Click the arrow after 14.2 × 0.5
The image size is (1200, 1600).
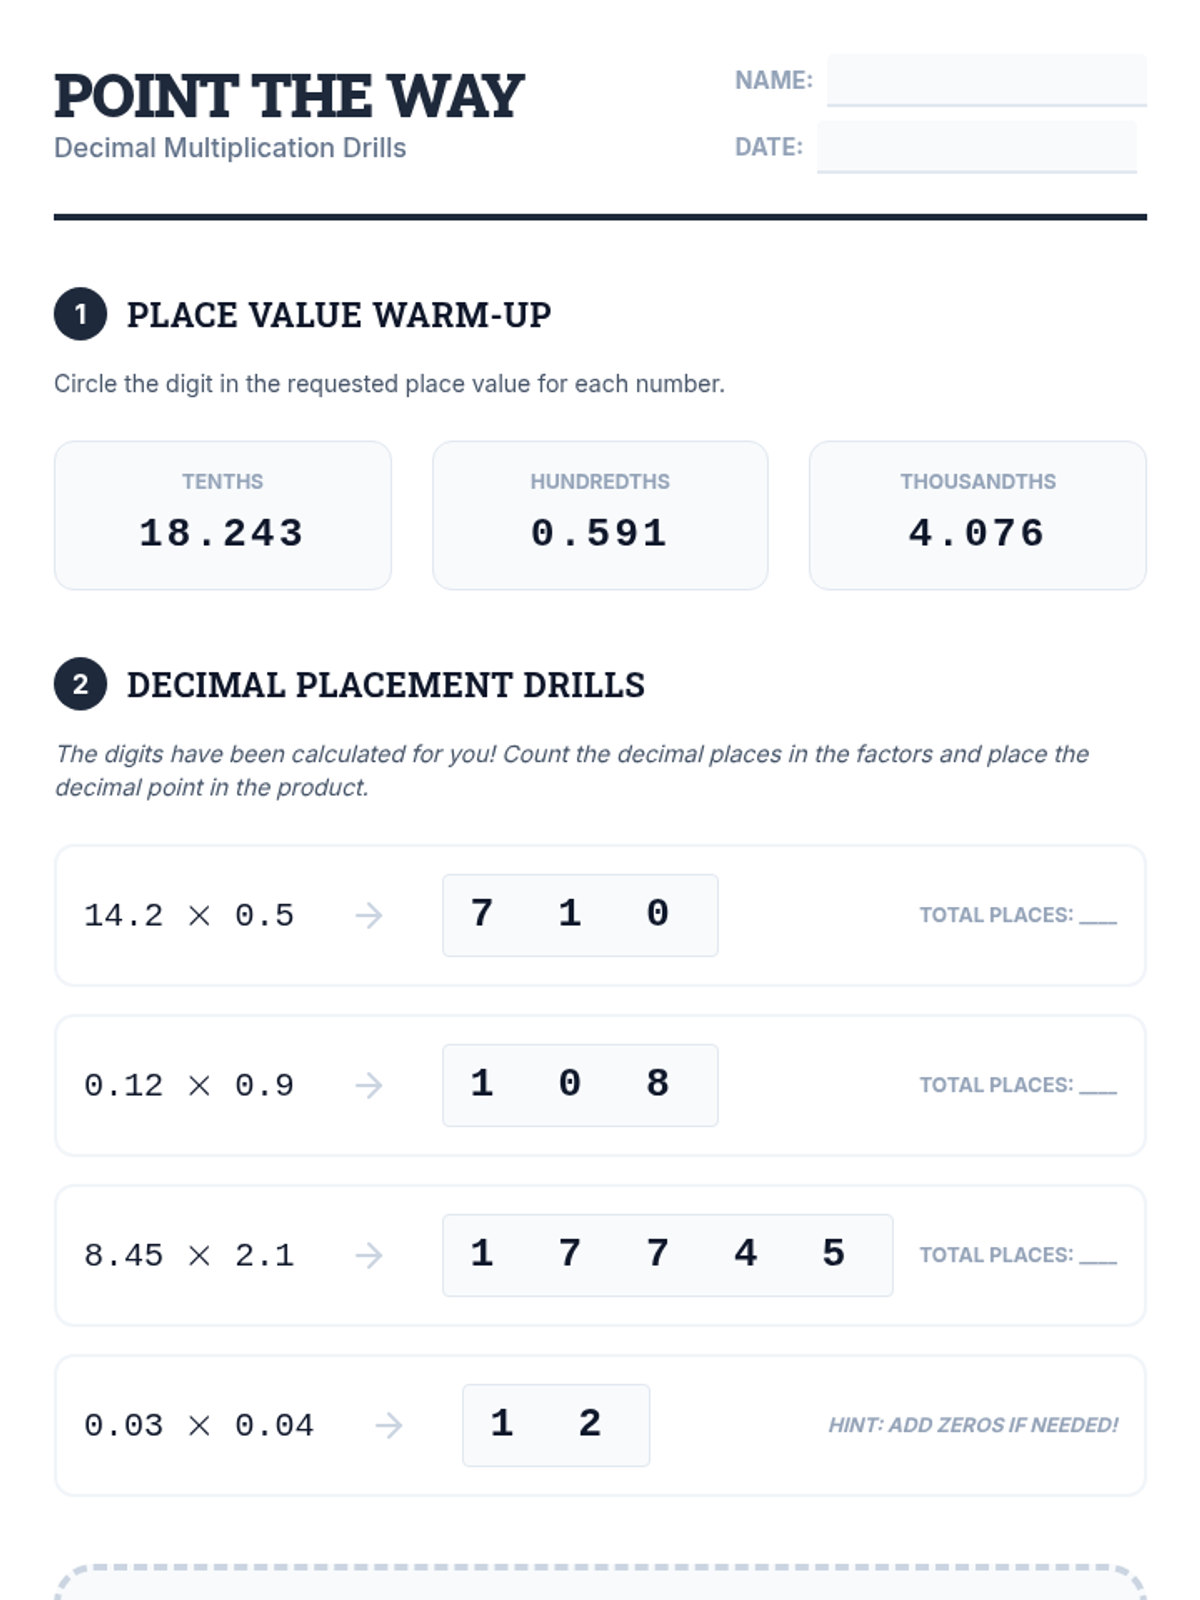coord(369,915)
